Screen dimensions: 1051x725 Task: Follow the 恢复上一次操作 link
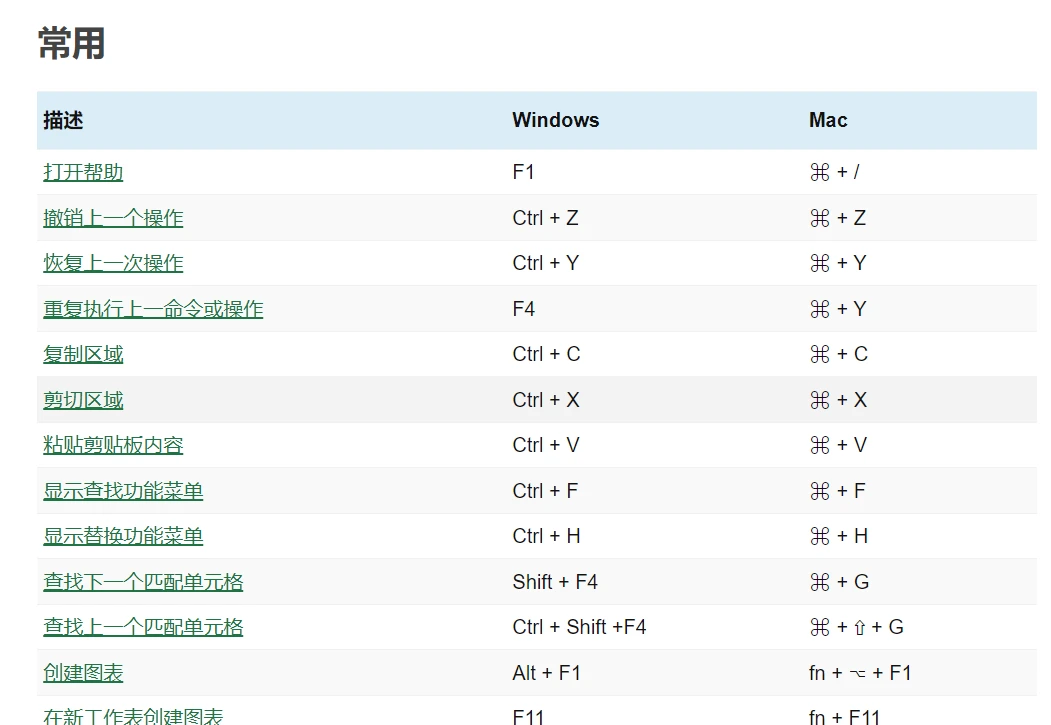pyautogui.click(x=113, y=263)
